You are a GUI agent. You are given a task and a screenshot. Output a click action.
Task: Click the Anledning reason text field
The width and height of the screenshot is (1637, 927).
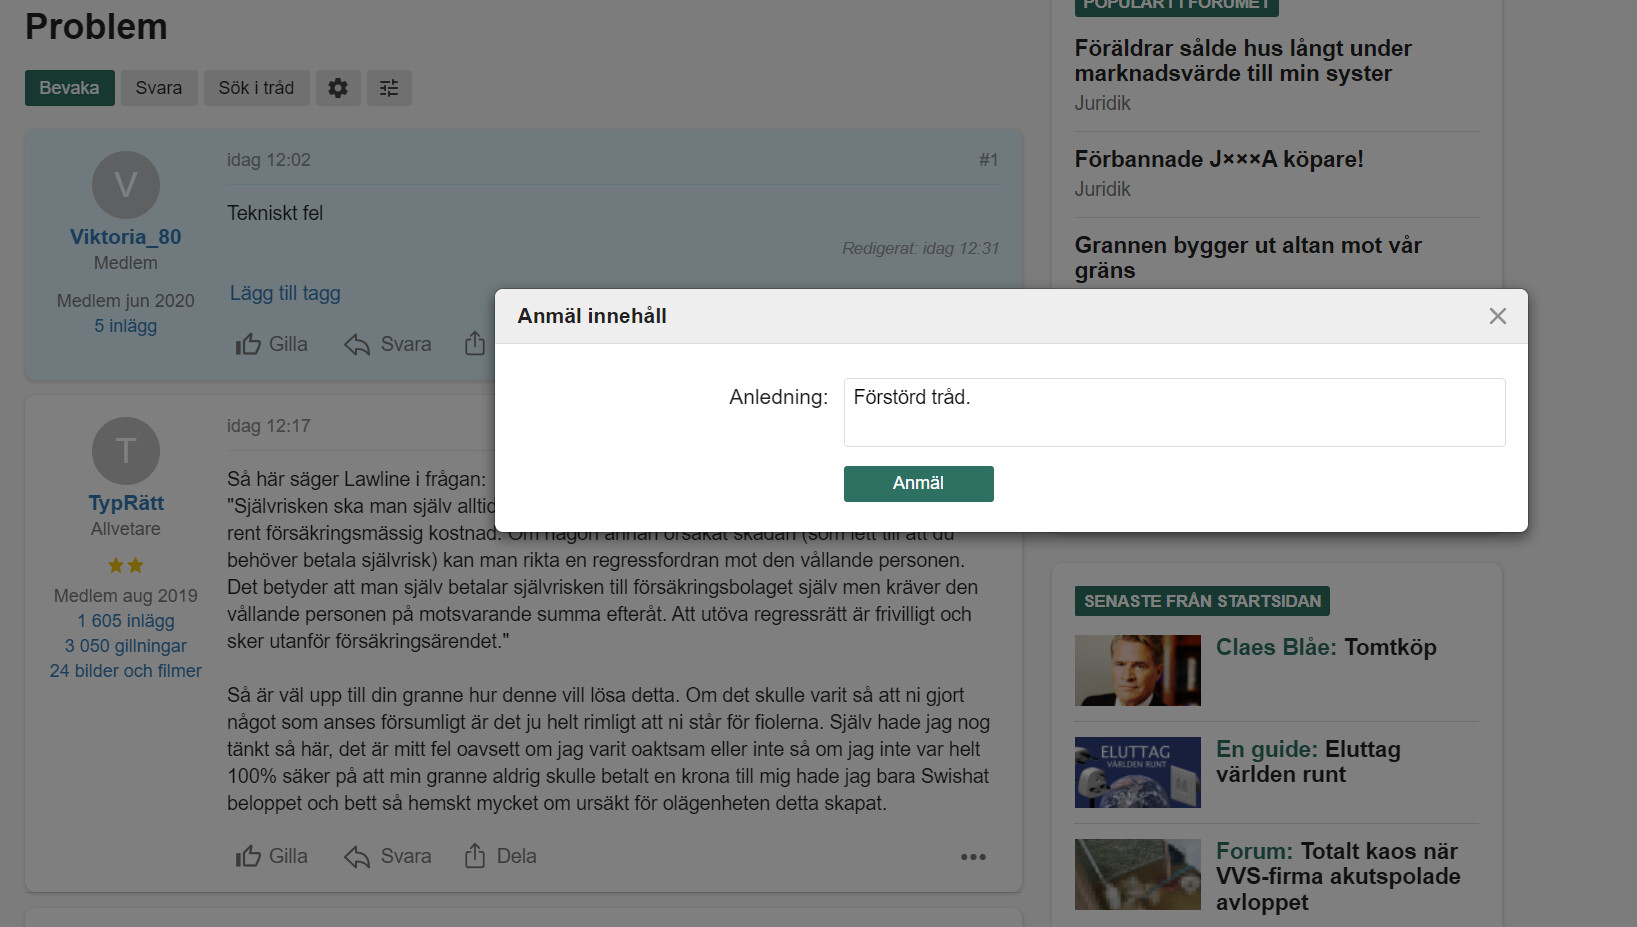(x=1174, y=412)
